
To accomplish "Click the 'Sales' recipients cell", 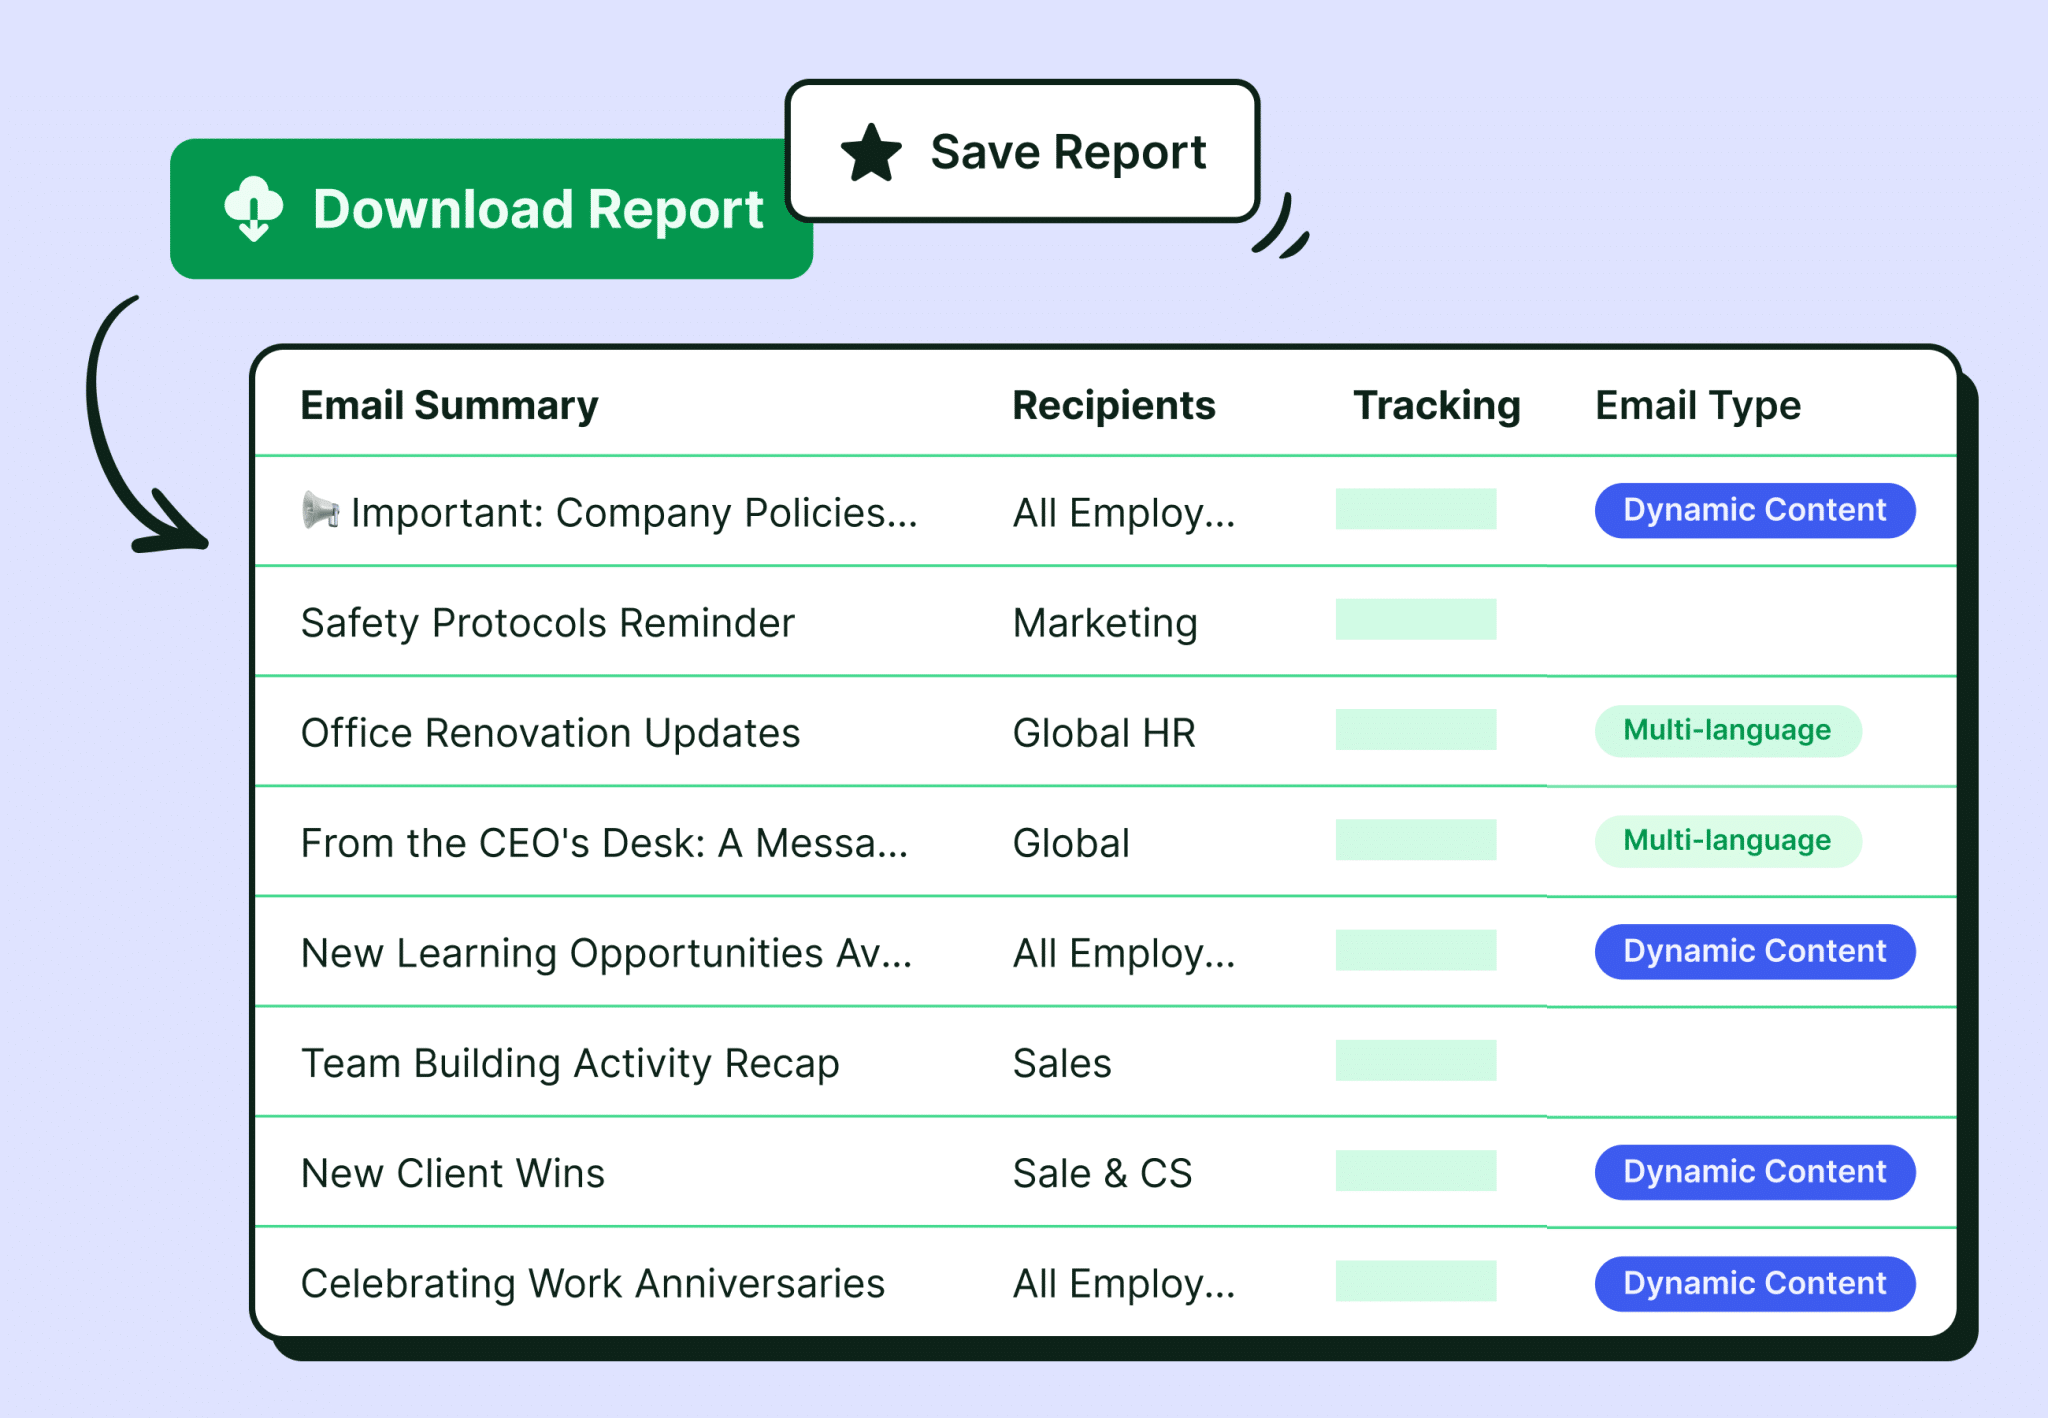I will pyautogui.click(x=1062, y=1062).
